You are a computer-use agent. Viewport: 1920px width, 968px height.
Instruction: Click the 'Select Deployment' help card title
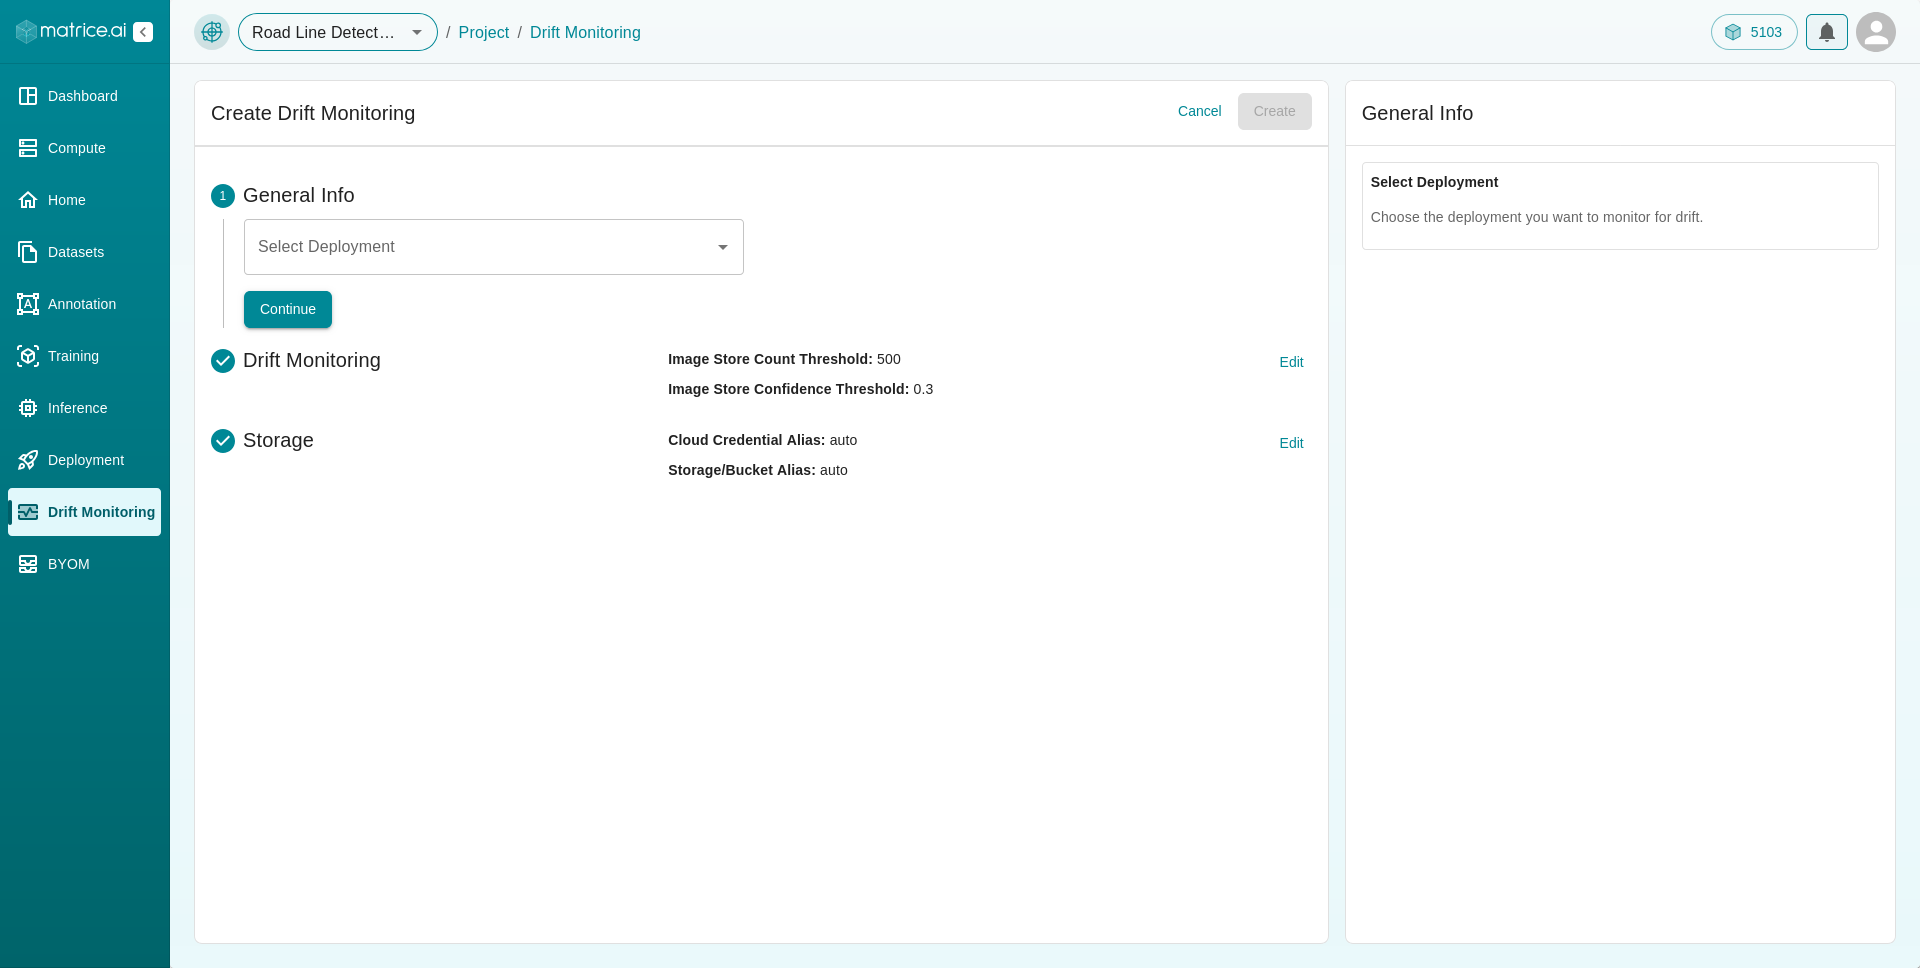(x=1434, y=182)
